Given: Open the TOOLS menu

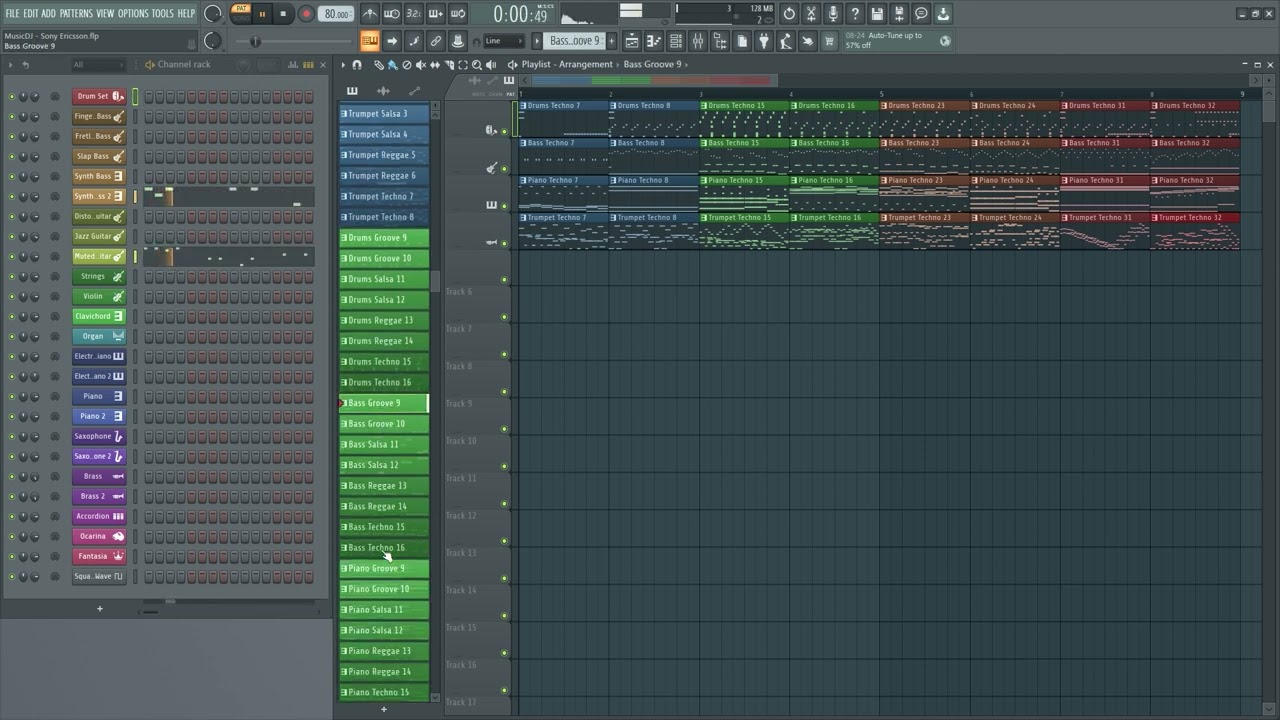Looking at the screenshot, I should [x=162, y=13].
